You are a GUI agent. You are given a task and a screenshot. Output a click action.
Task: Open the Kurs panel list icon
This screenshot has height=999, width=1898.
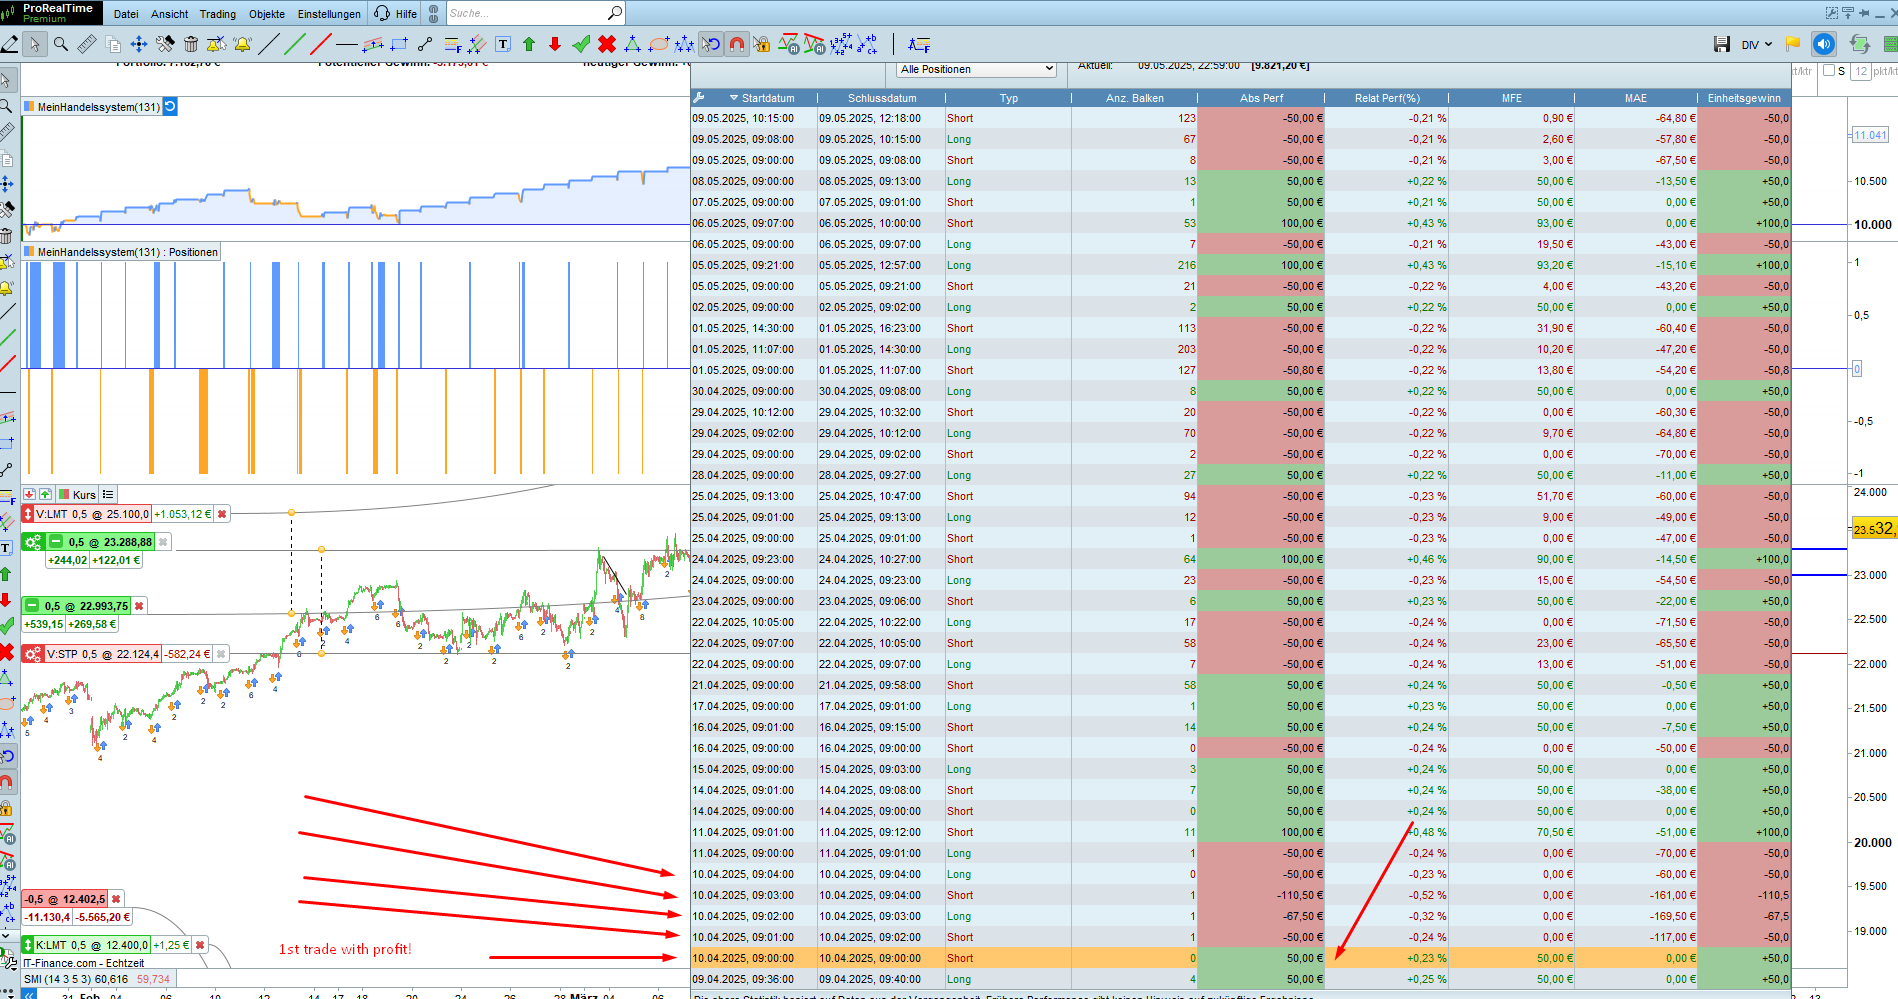pos(108,494)
